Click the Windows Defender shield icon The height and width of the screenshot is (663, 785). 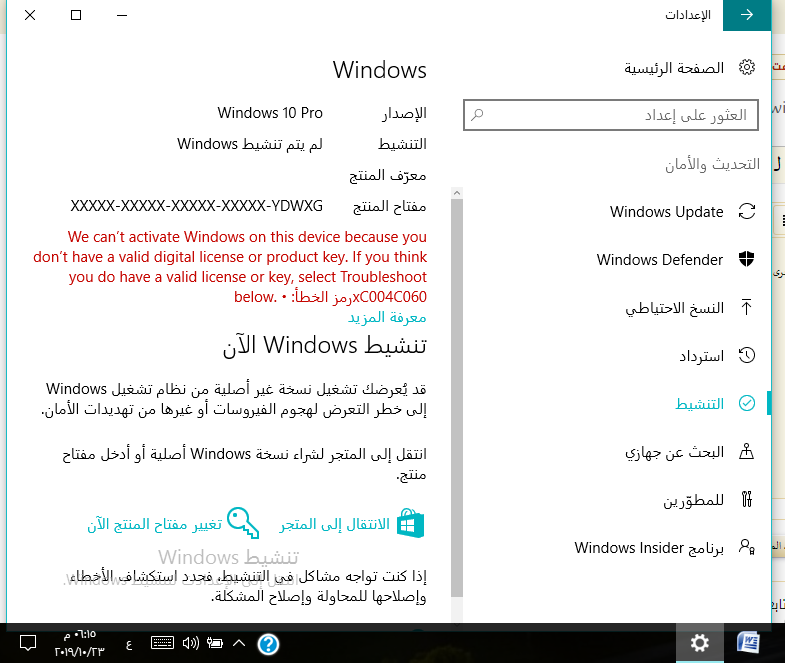[x=746, y=259]
